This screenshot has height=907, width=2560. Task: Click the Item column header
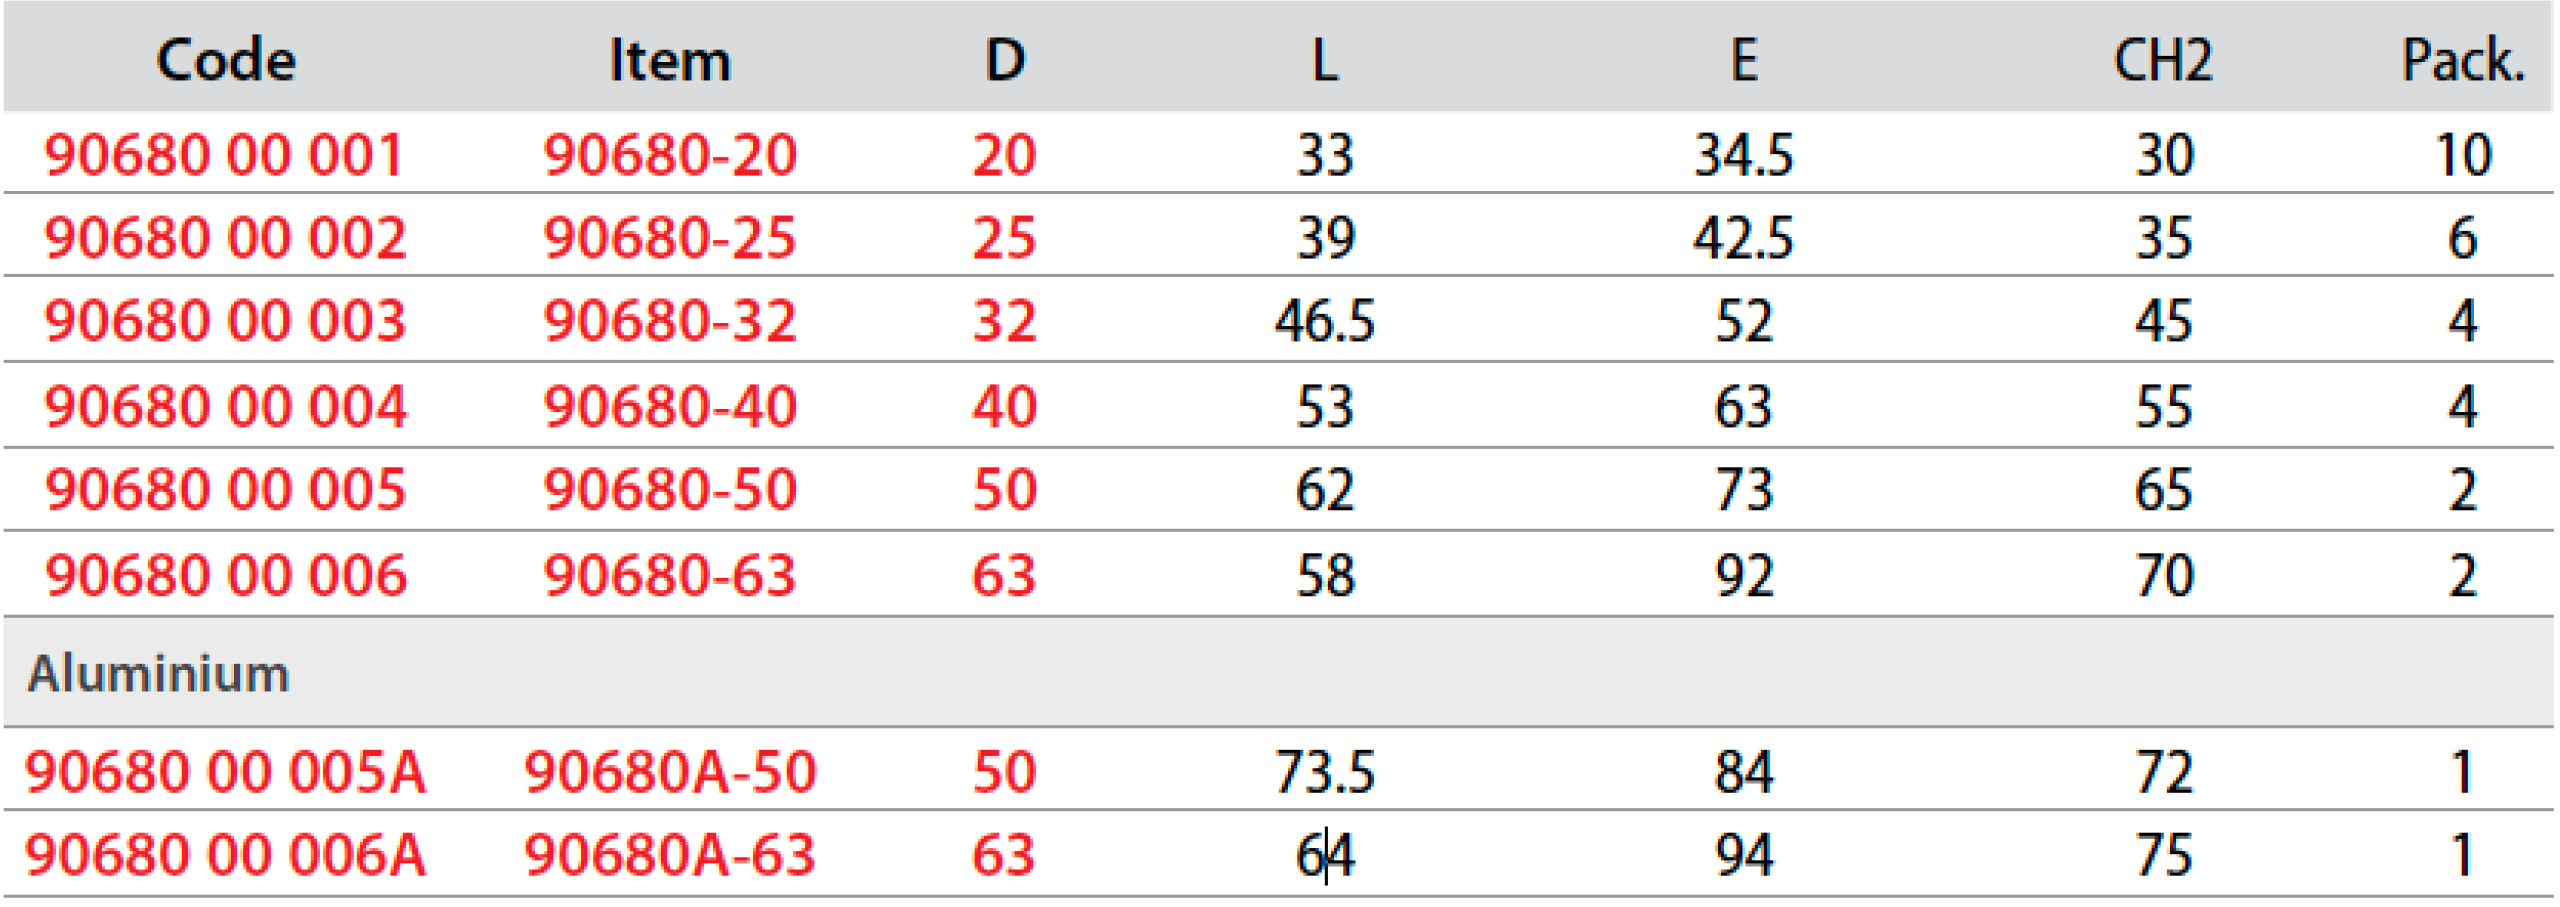670,60
